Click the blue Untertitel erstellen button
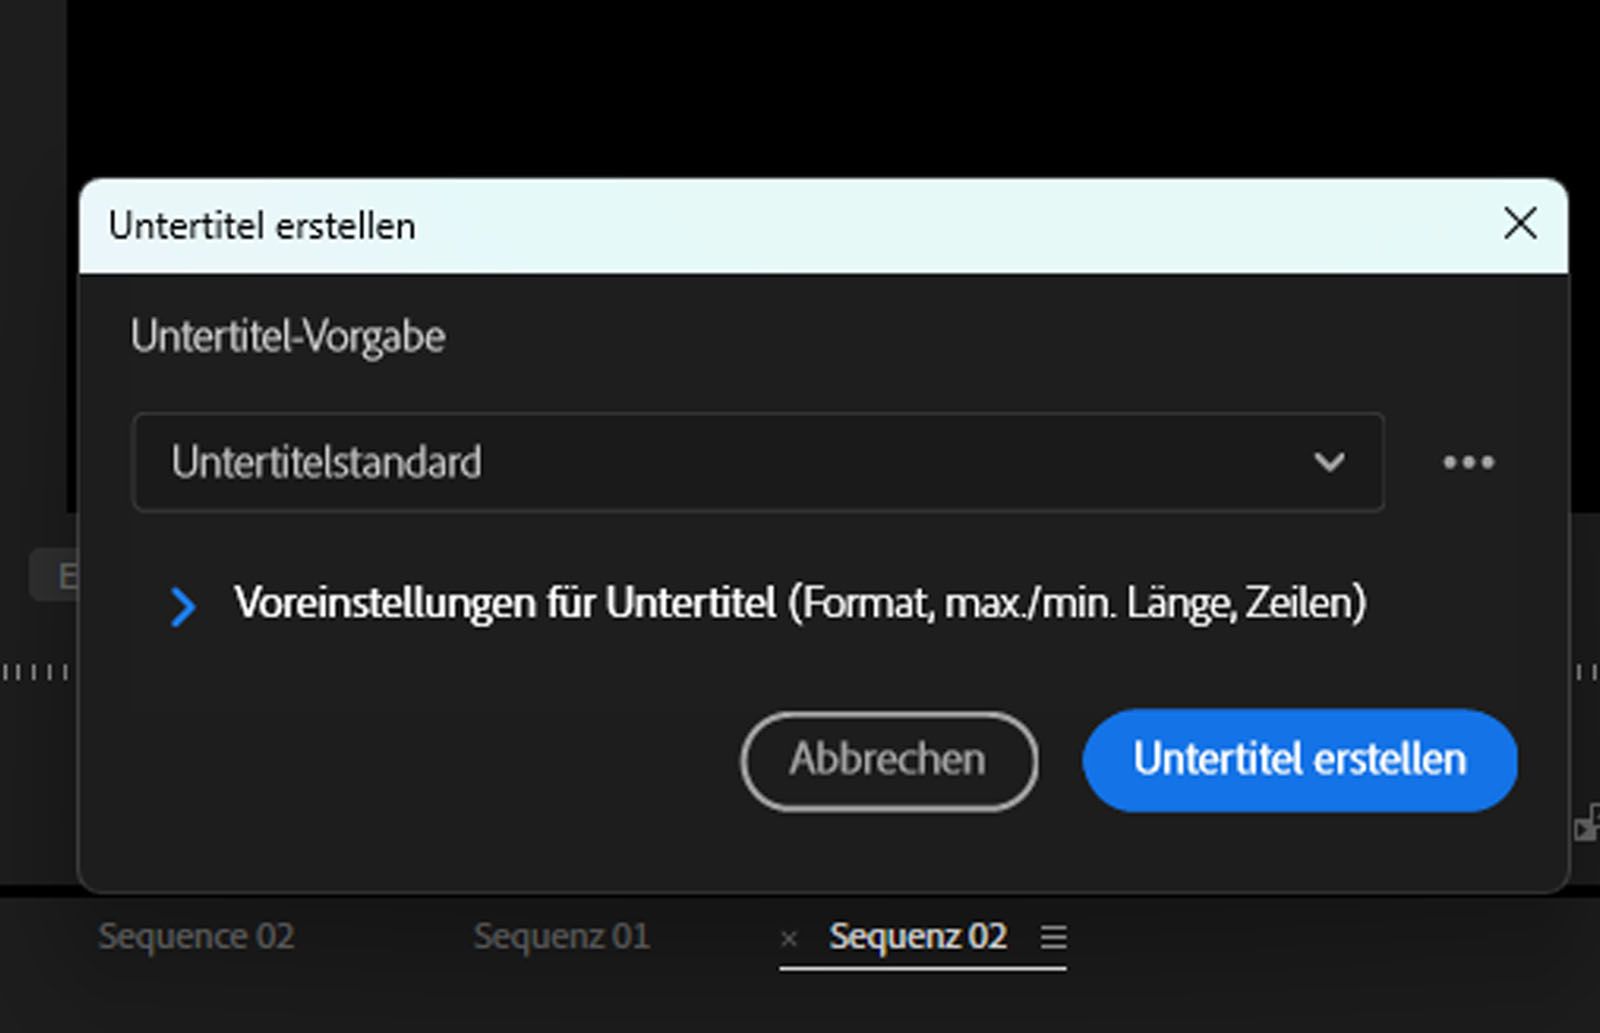This screenshot has height=1033, width=1600. point(1298,760)
